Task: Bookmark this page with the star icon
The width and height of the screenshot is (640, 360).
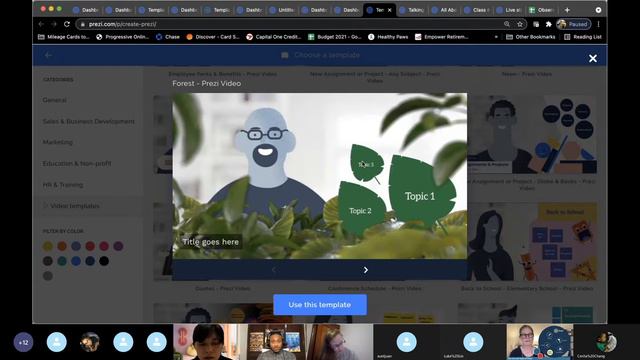Action: coord(520,24)
